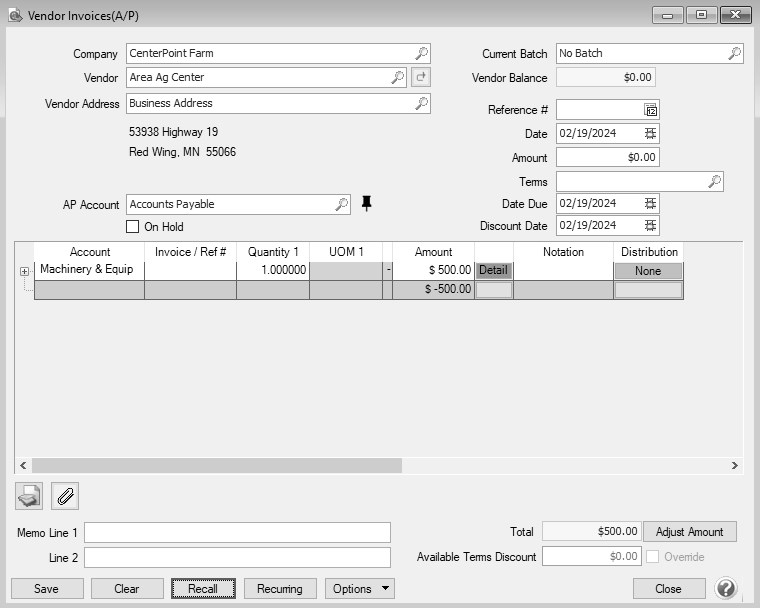This screenshot has width=760, height=608.
Task: Open the Terms lookup field
Action: pos(639,181)
